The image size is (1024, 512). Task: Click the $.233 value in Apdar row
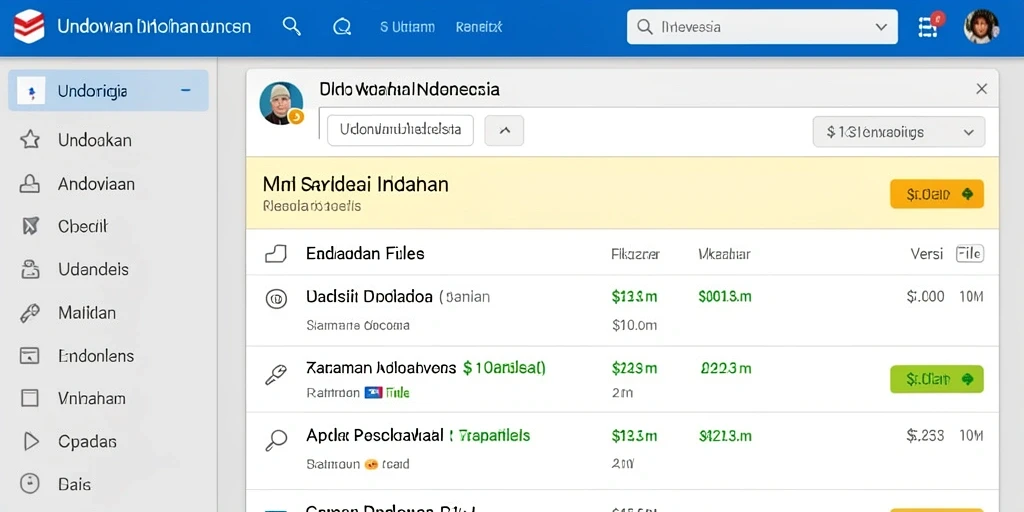pyautogui.click(x=925, y=435)
